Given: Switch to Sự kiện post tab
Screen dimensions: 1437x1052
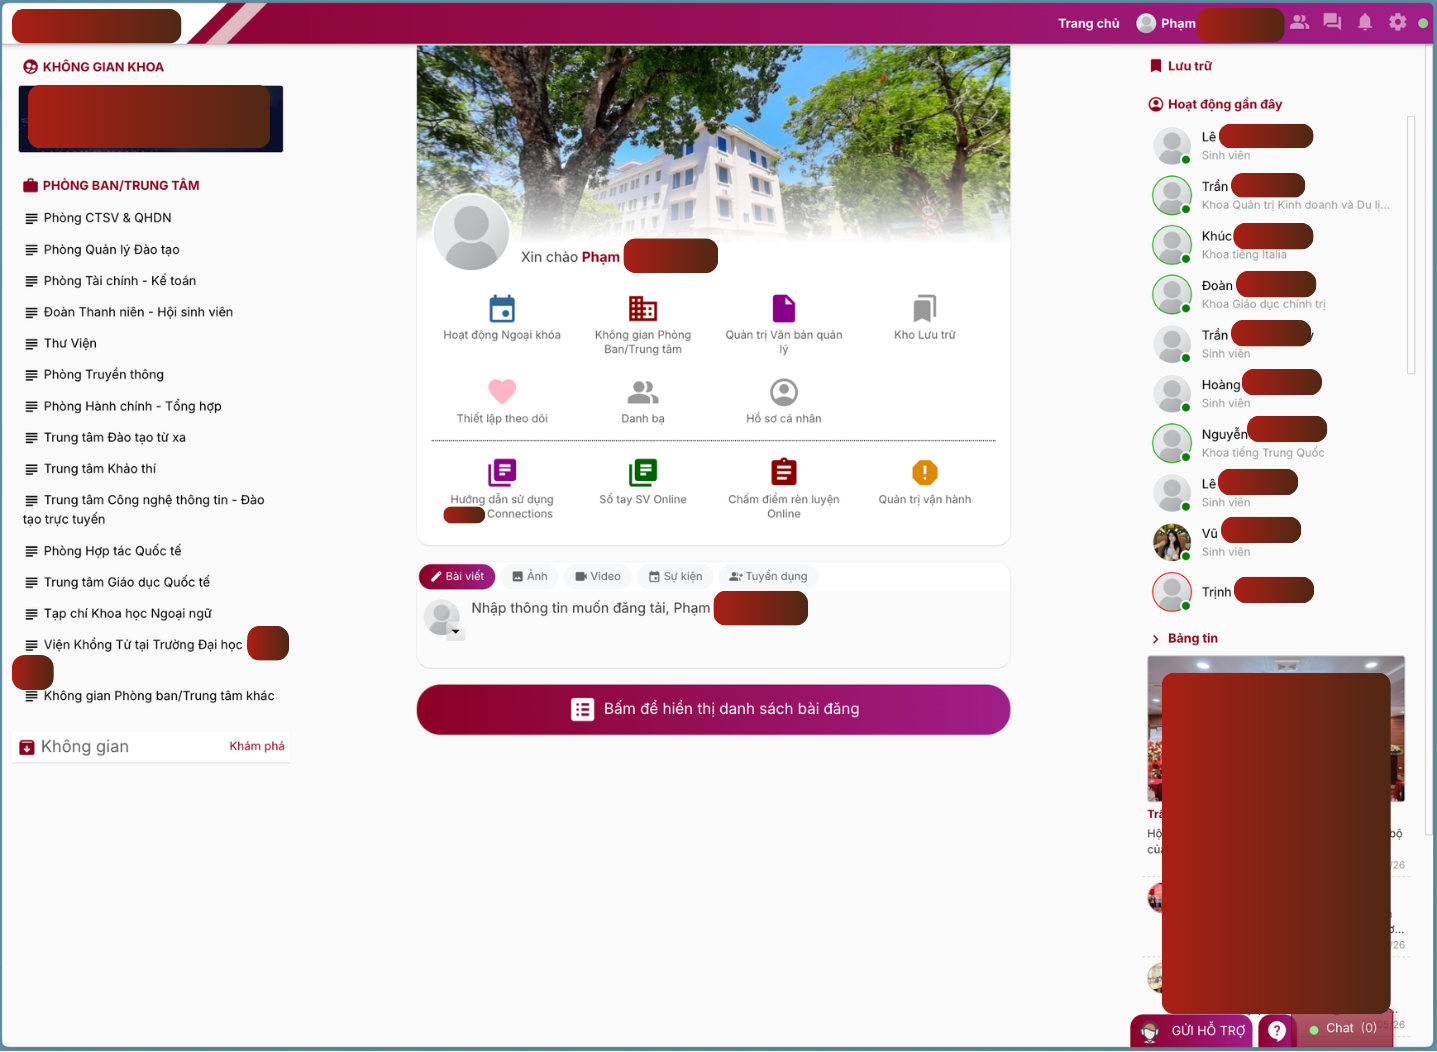Looking at the screenshot, I should point(675,577).
